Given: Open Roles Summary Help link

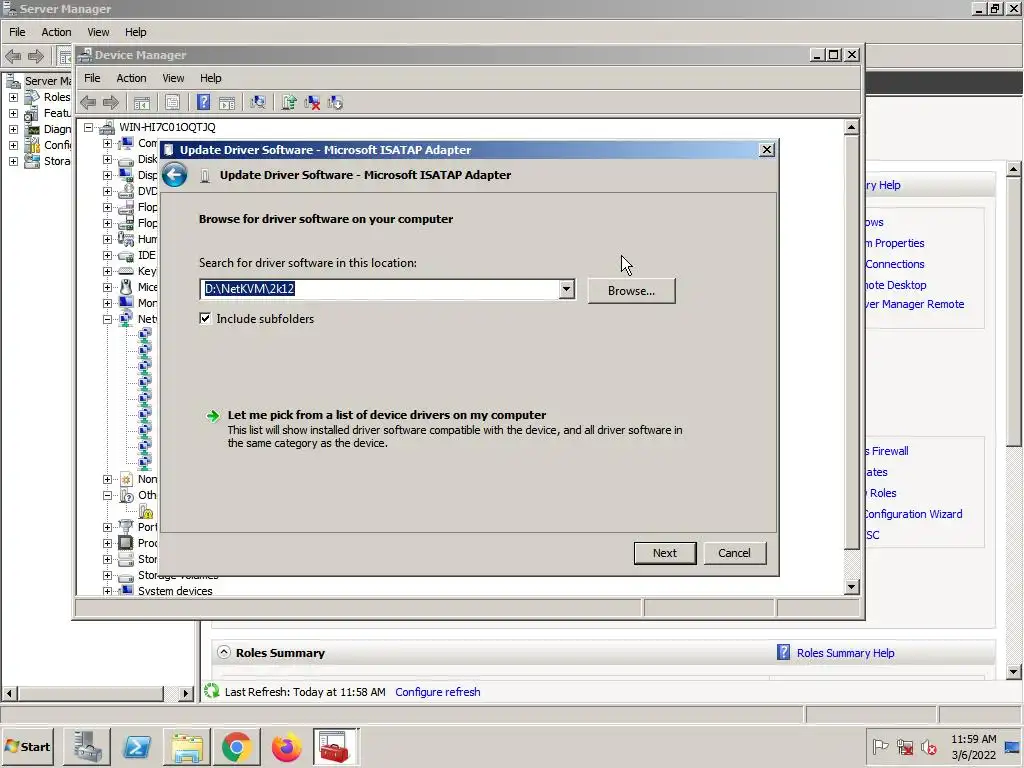Looking at the screenshot, I should 846,652.
